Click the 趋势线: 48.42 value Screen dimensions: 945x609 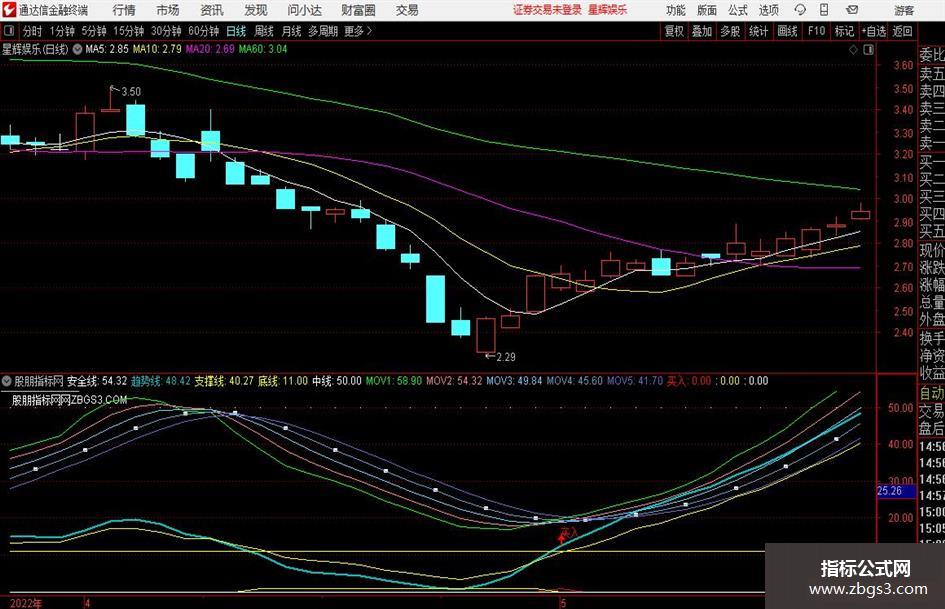161,381
